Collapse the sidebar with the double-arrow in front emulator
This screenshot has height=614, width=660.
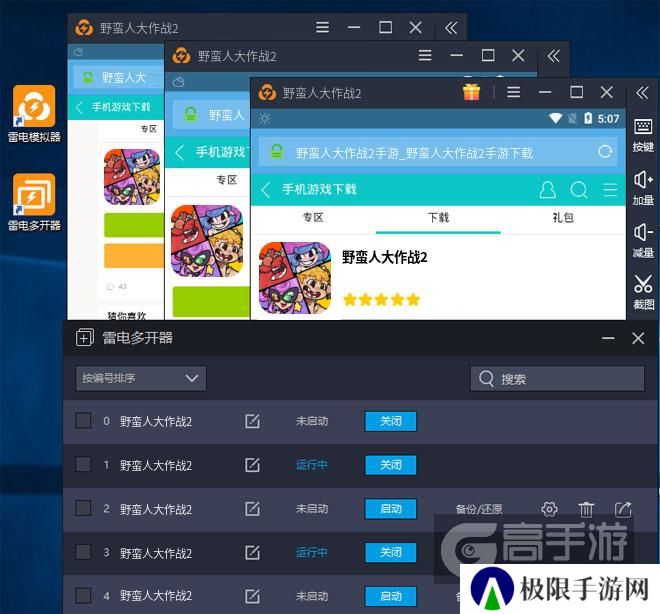click(x=642, y=93)
